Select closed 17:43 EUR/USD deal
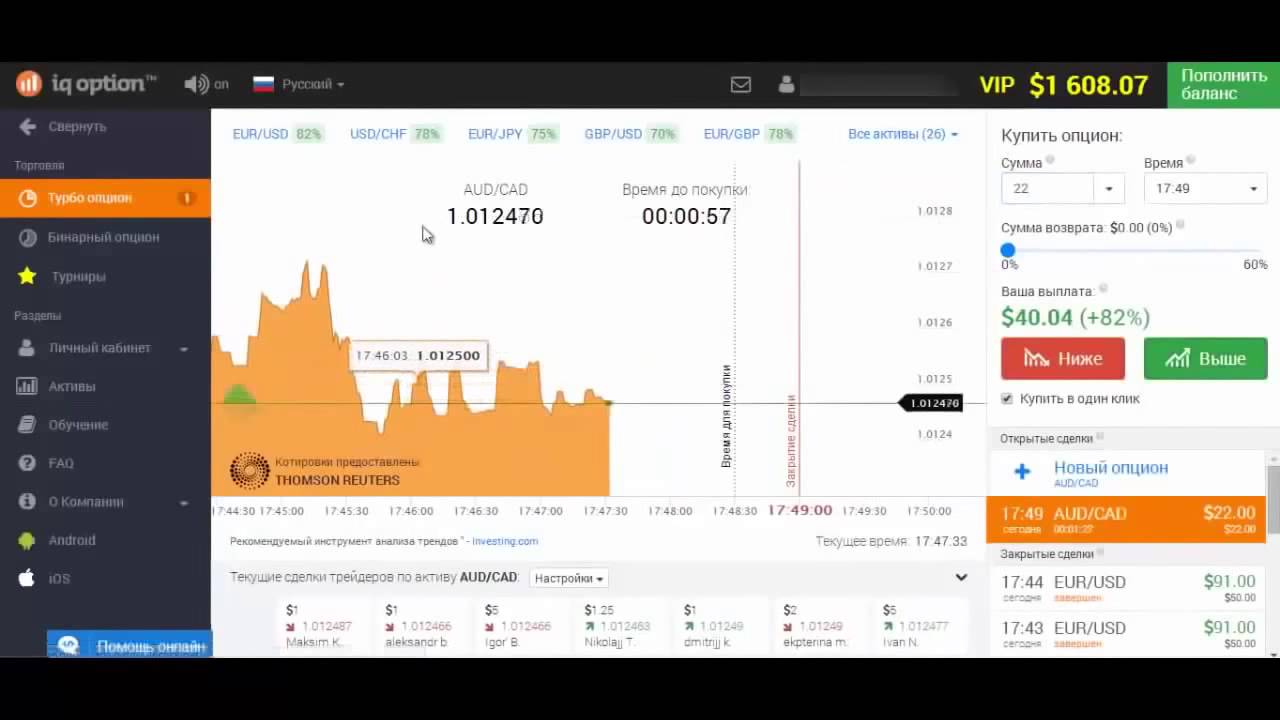Screen dimensions: 1280x720 coord(1126,634)
